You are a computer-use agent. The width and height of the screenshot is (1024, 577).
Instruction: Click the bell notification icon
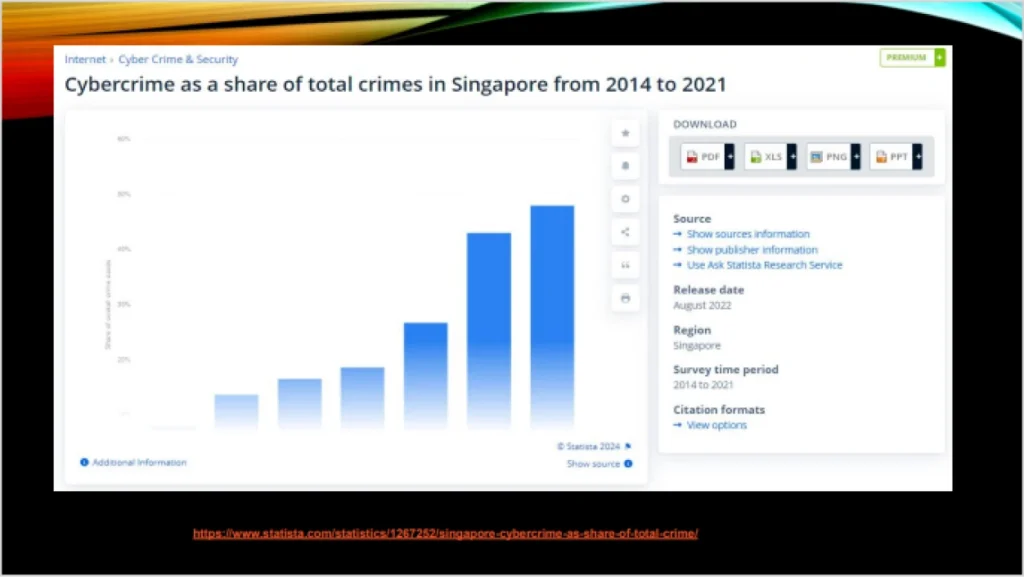tap(625, 166)
